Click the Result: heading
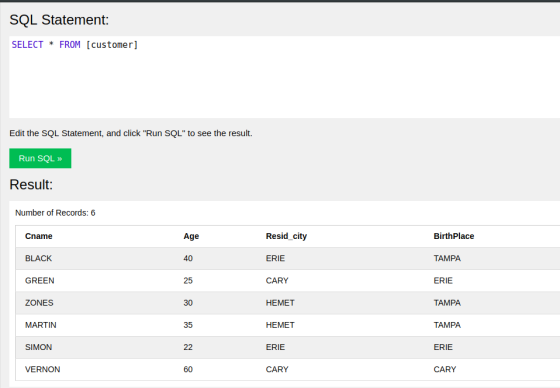Screen dimensions: 560x388 (x=31, y=185)
